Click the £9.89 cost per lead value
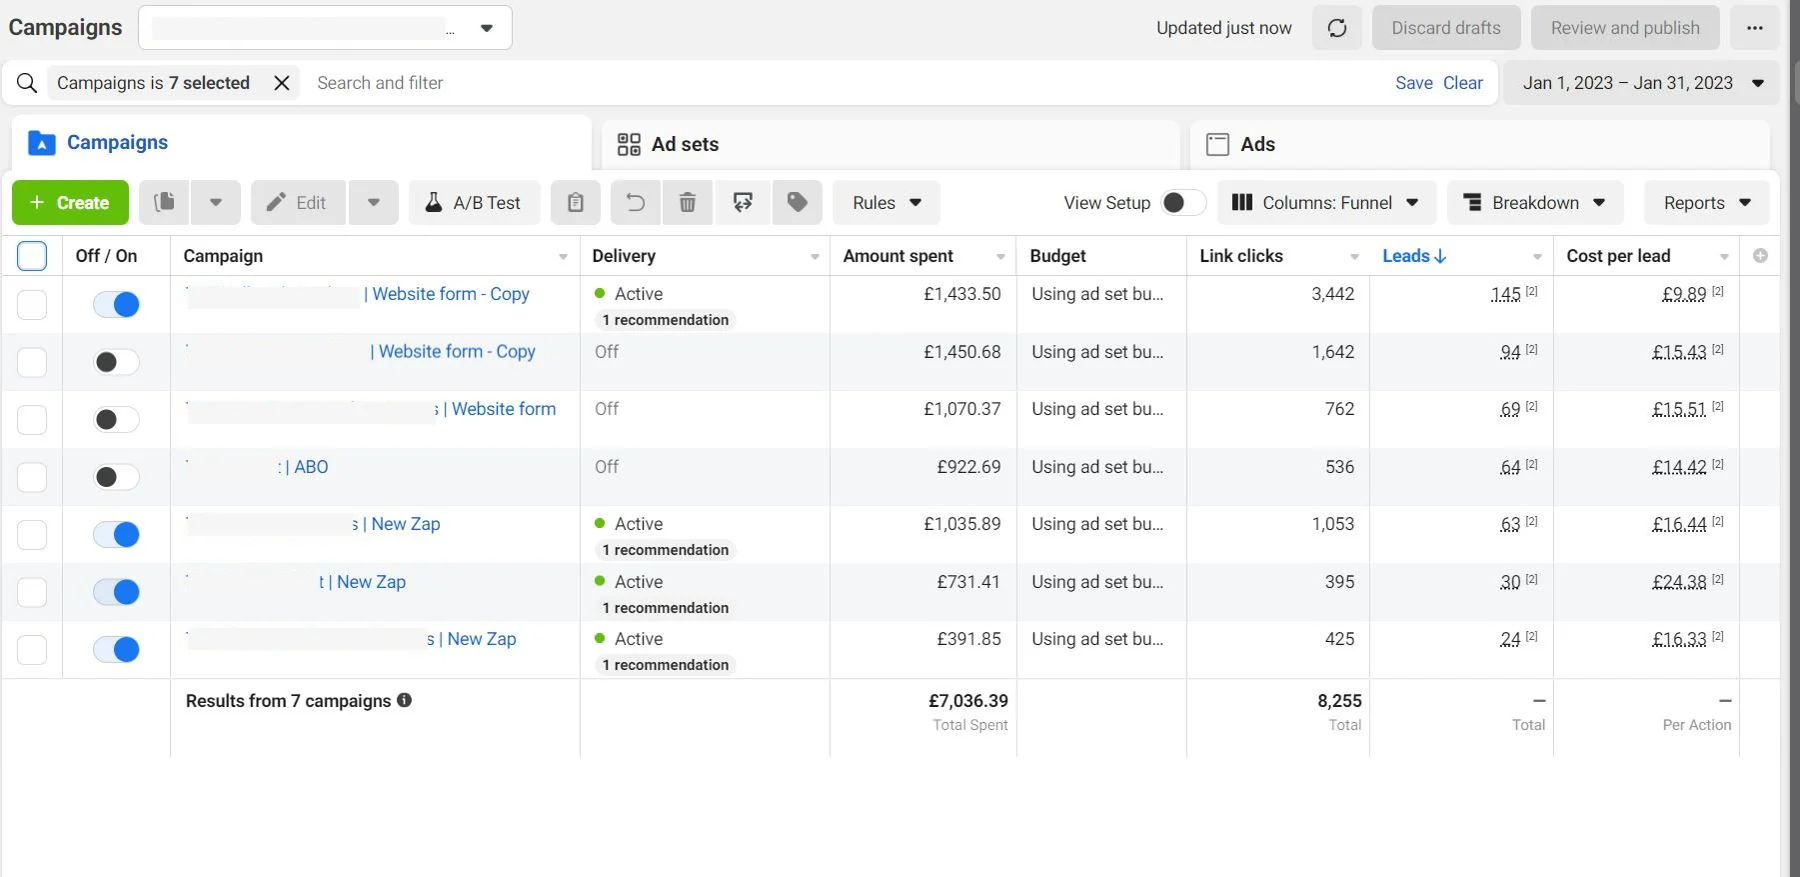 click(1684, 294)
